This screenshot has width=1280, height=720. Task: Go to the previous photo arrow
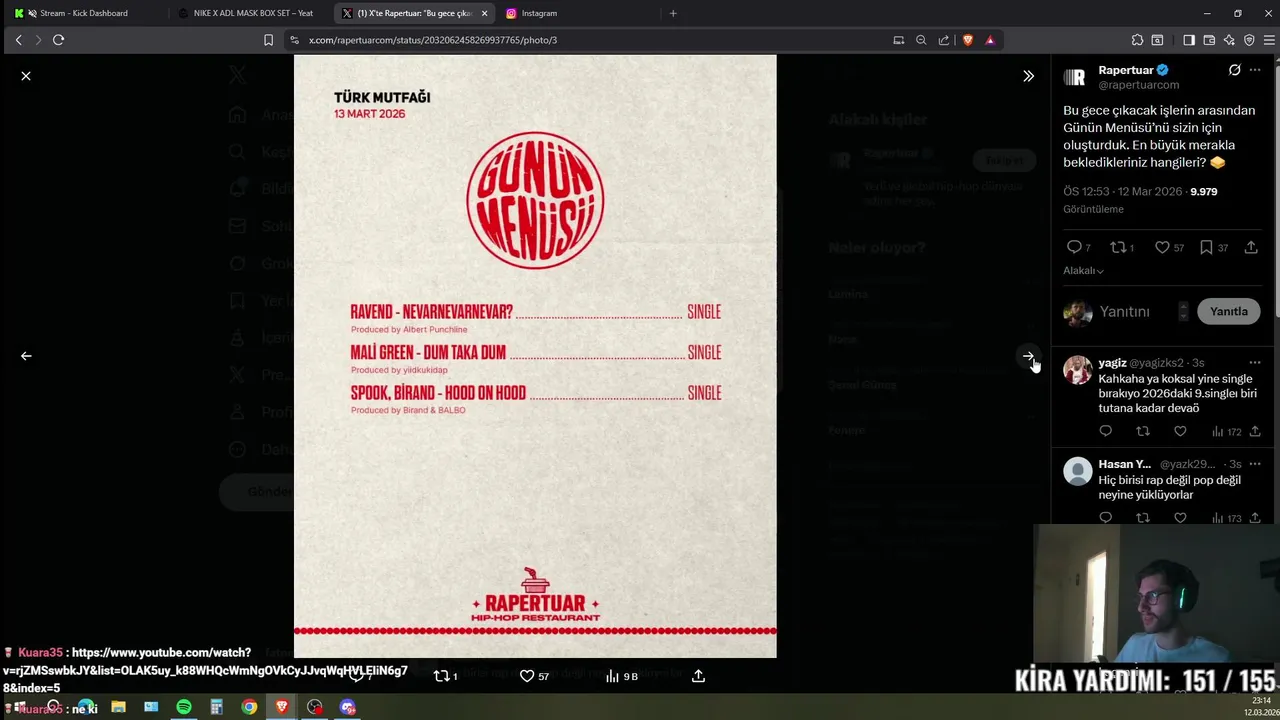click(26, 356)
